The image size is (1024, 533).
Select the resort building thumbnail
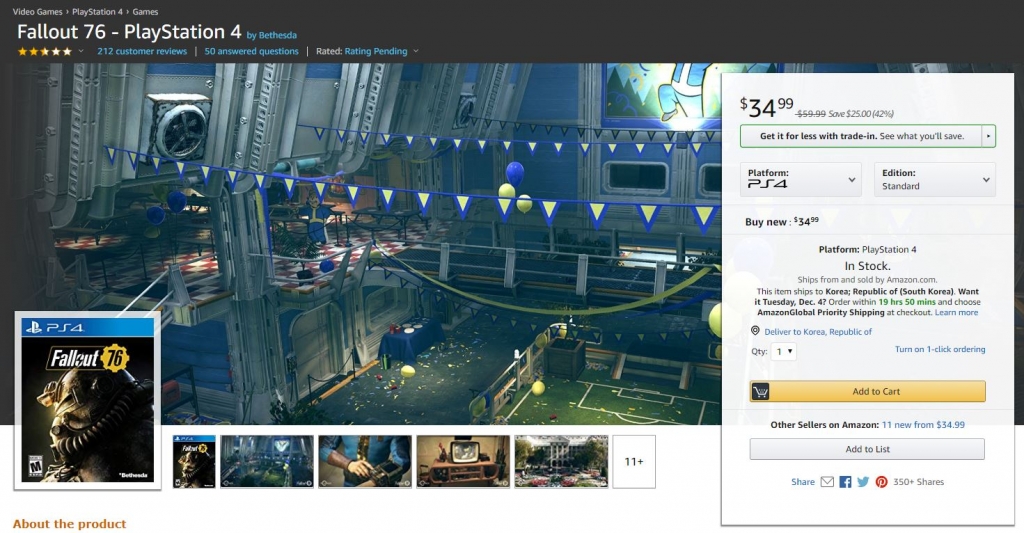[x=561, y=462]
